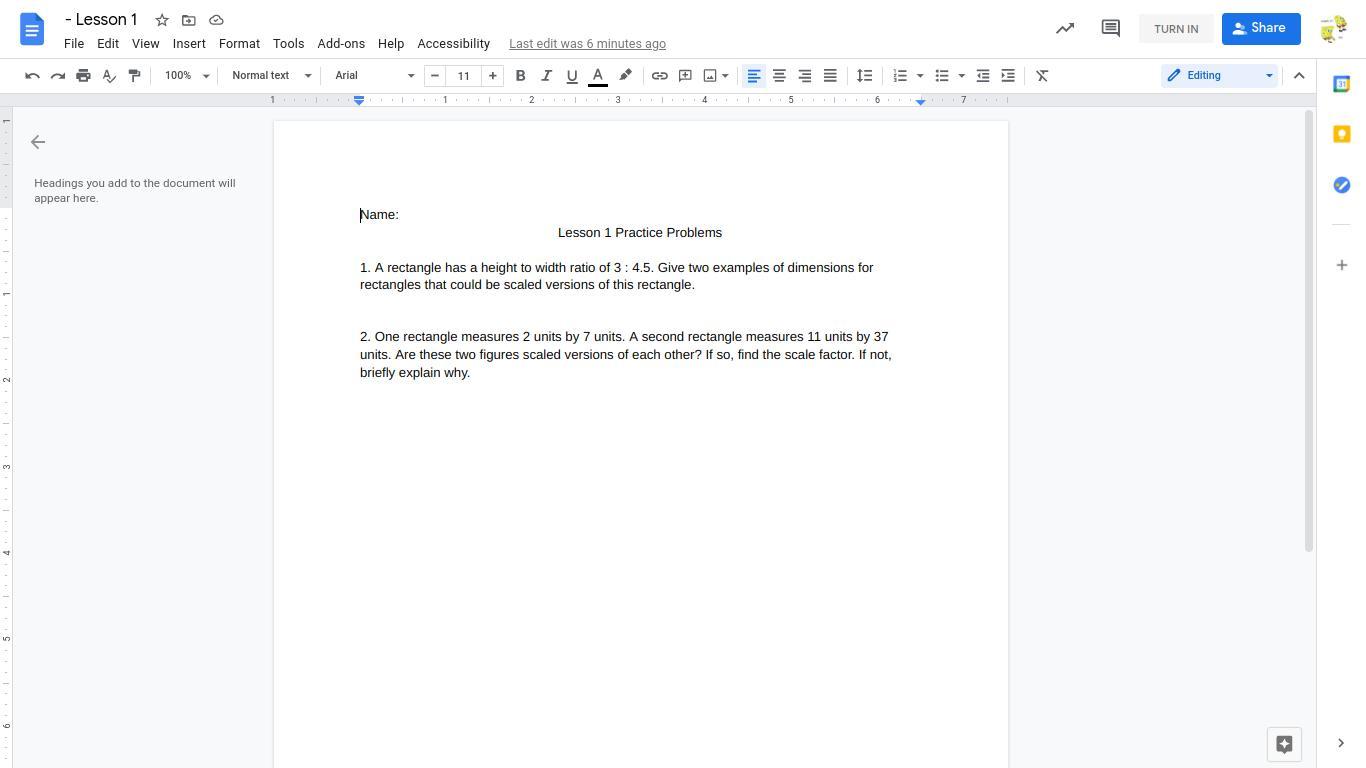Open the Help menu

point(391,44)
